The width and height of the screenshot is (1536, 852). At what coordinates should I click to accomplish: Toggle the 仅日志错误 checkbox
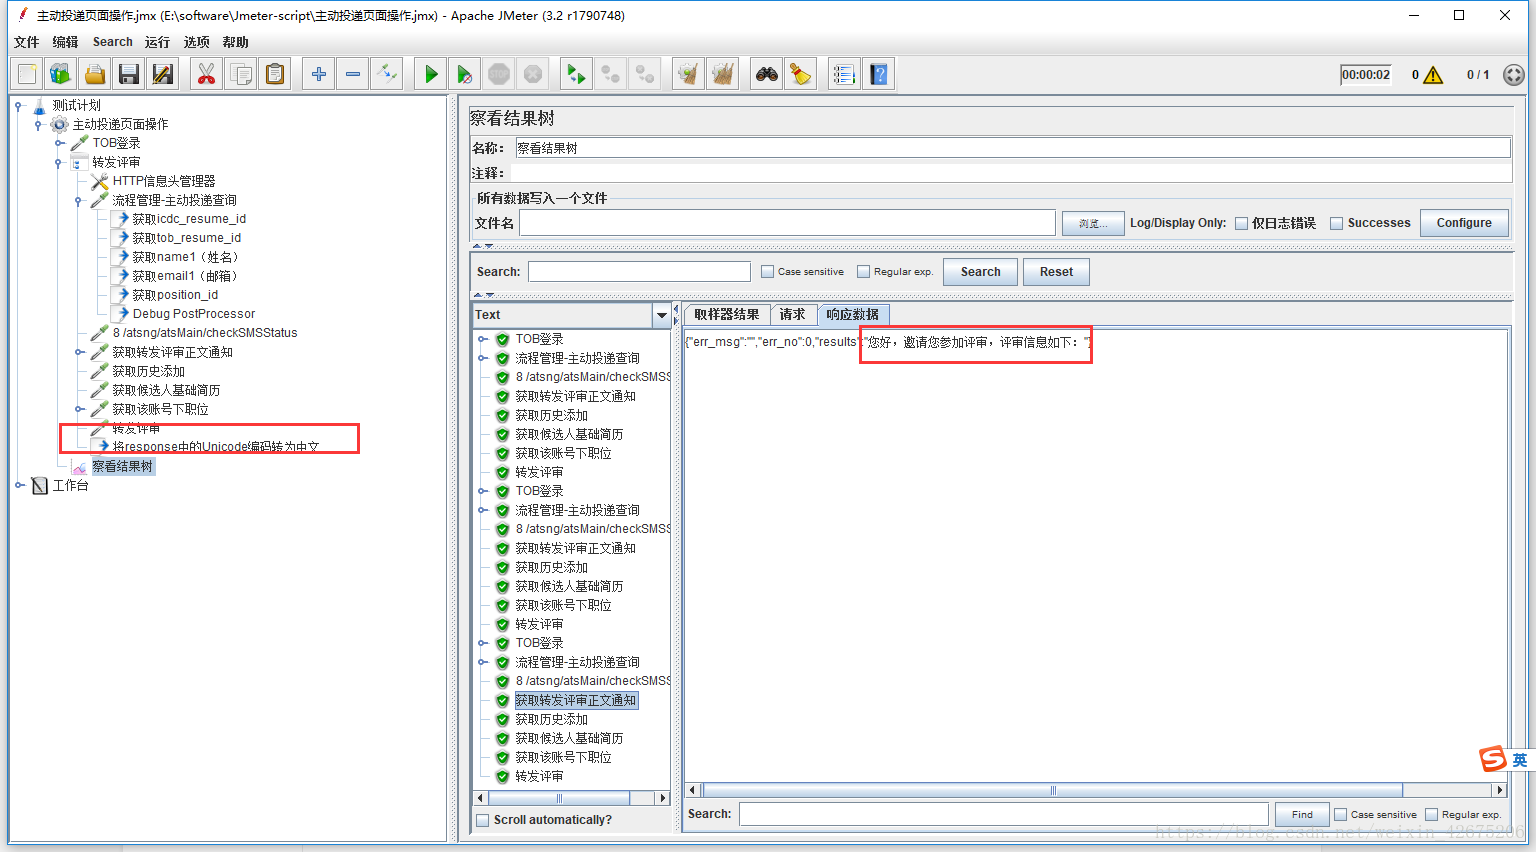click(x=1241, y=224)
